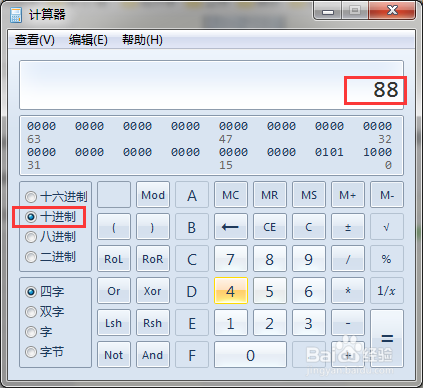Select the 十六进制 hexadecimal radio button
The width and height of the screenshot is (423, 388).
[x=56, y=197]
